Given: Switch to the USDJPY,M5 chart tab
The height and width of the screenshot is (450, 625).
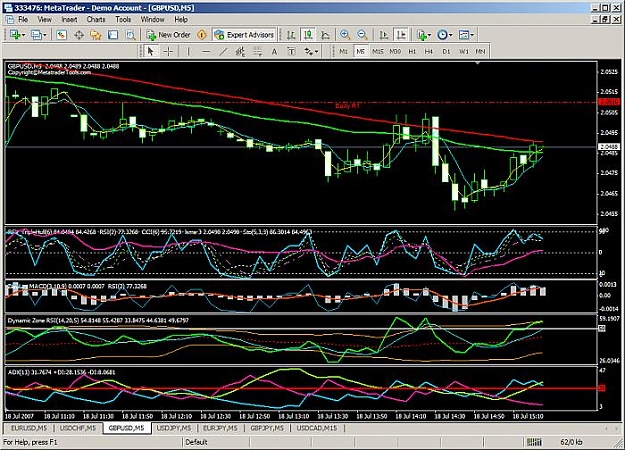Looking at the screenshot, I should (x=174, y=428).
